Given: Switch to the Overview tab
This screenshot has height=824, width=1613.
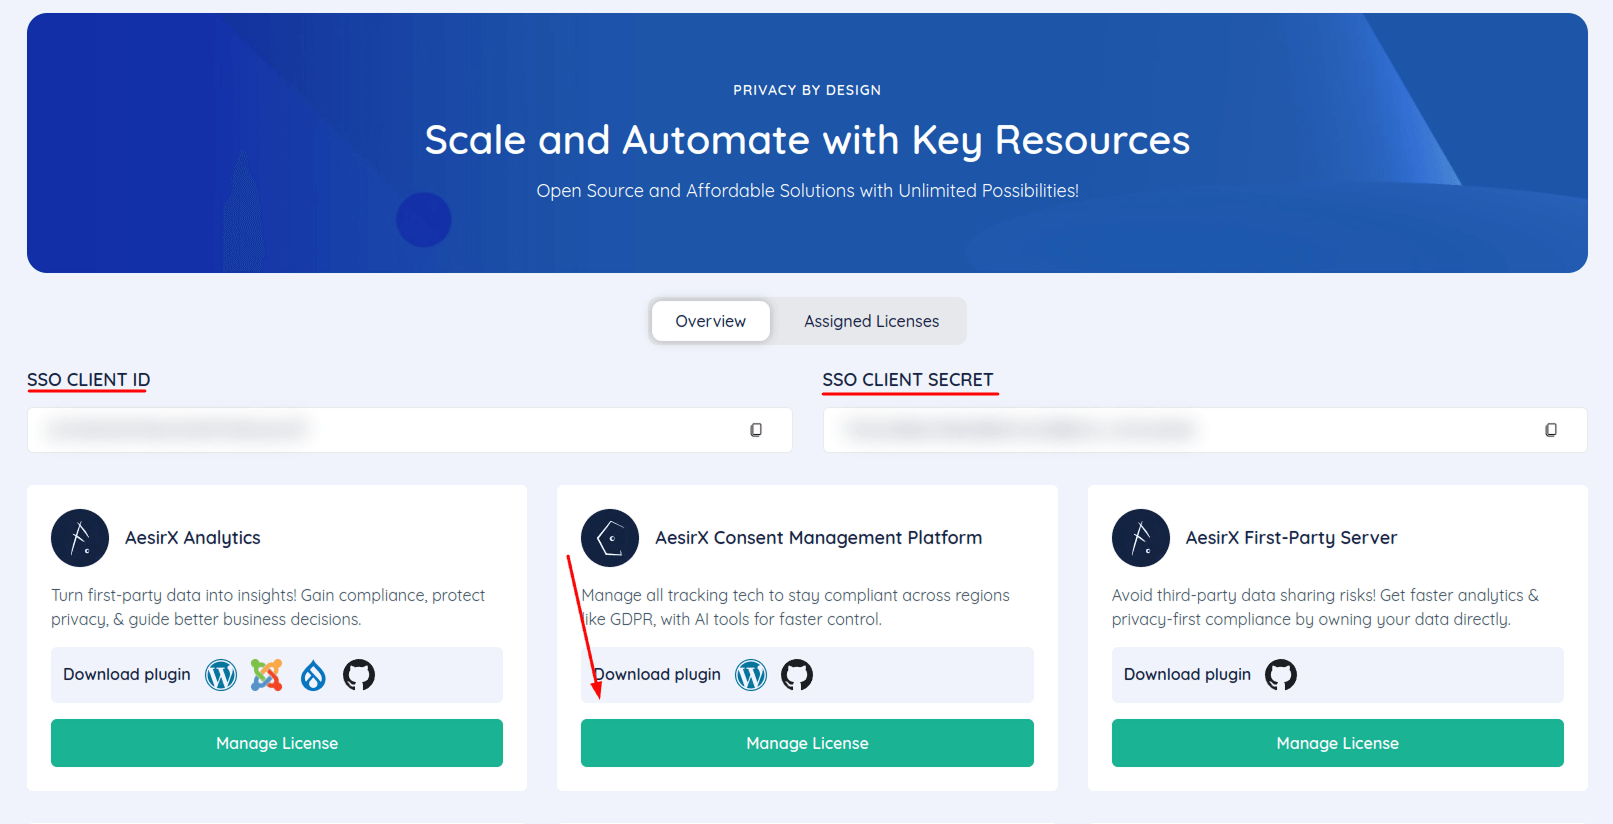Looking at the screenshot, I should pyautogui.click(x=710, y=321).
